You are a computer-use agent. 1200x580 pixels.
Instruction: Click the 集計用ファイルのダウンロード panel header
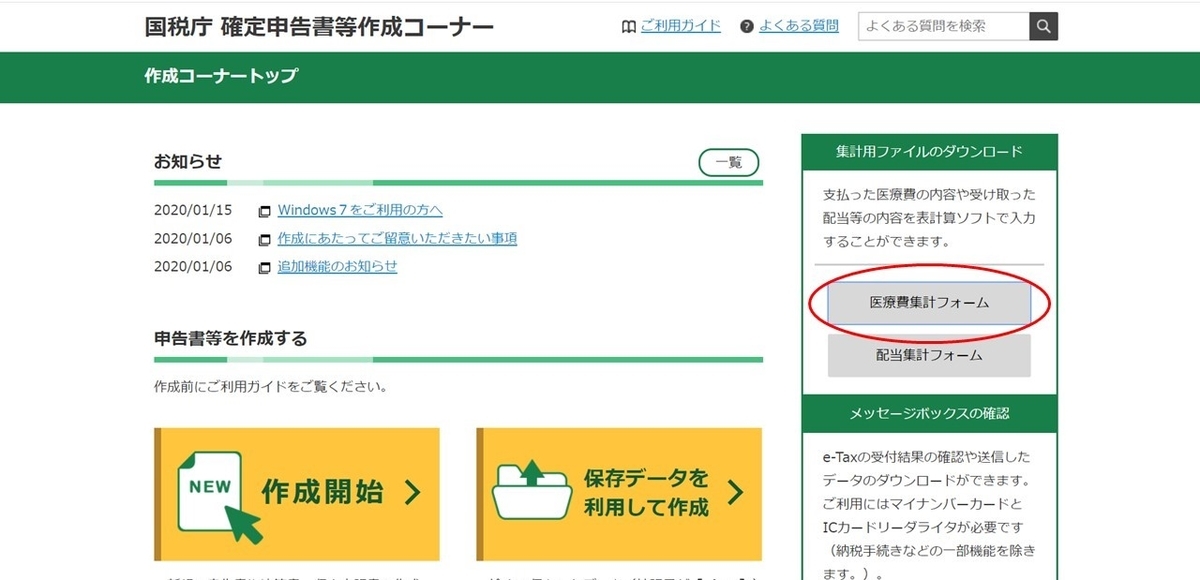click(929, 152)
